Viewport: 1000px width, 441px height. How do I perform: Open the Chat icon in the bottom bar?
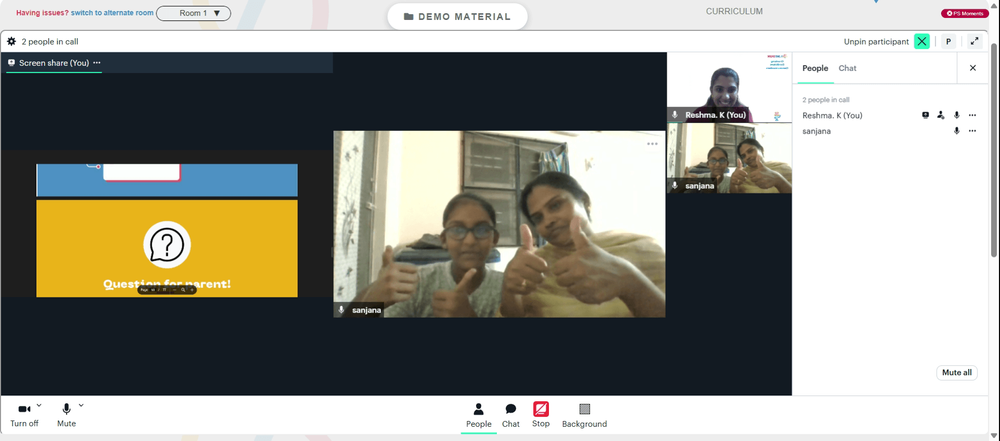pos(511,415)
